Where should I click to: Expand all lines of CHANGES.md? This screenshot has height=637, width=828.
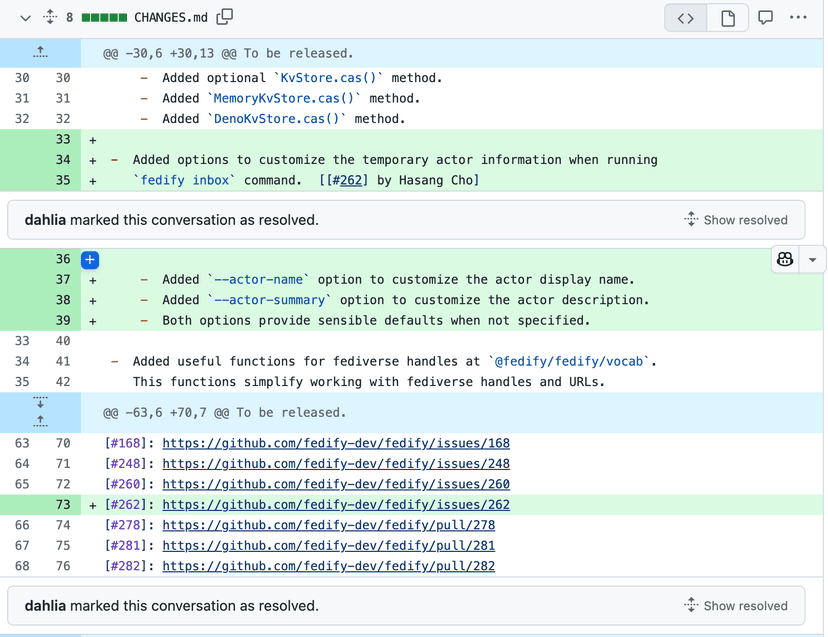click(x=50, y=18)
